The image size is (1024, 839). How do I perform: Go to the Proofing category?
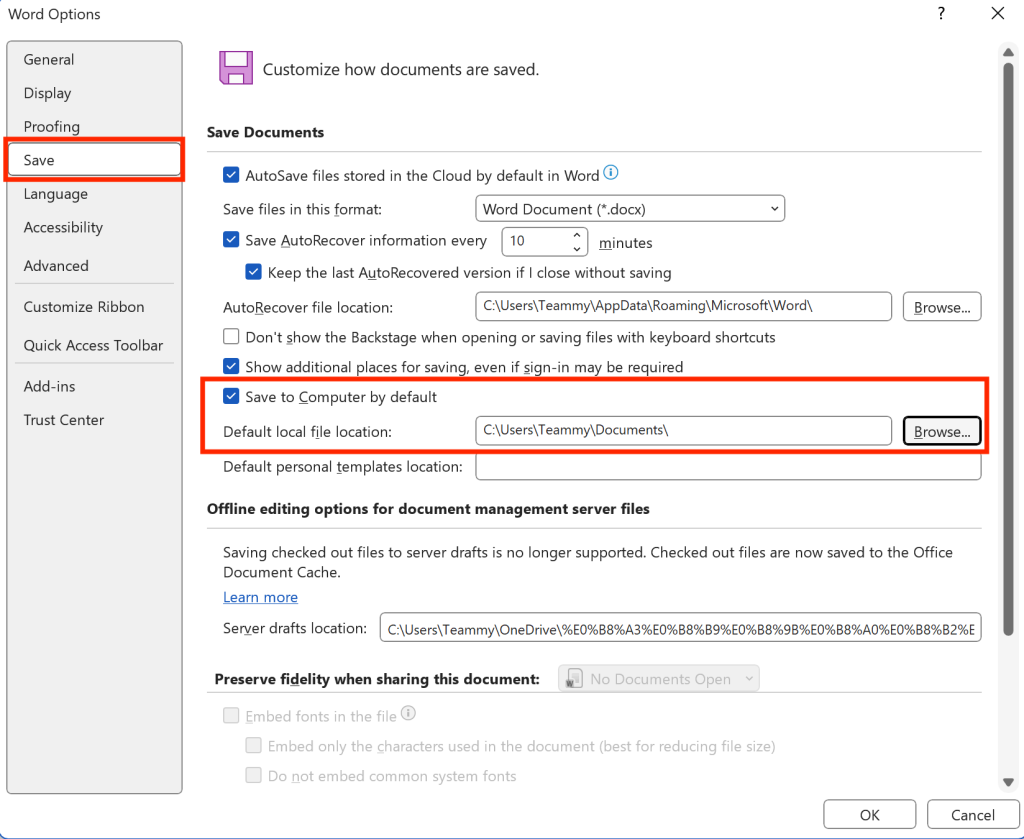(52, 127)
